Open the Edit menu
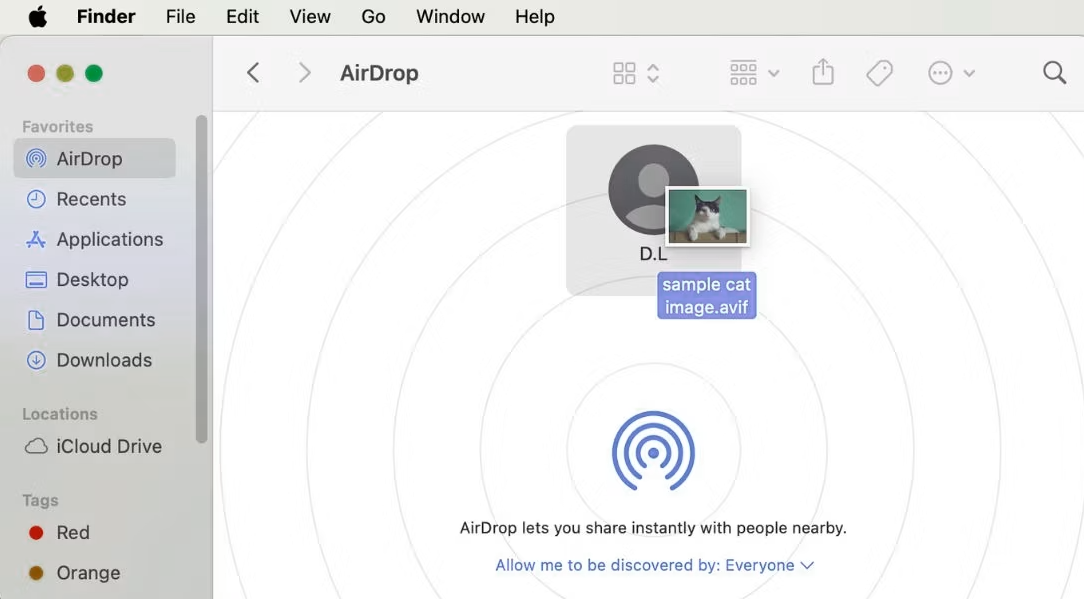This screenshot has width=1084, height=599. coord(242,17)
